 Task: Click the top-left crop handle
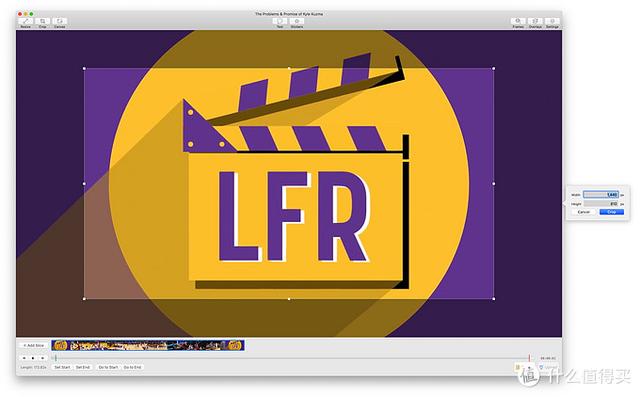[x=84, y=69]
